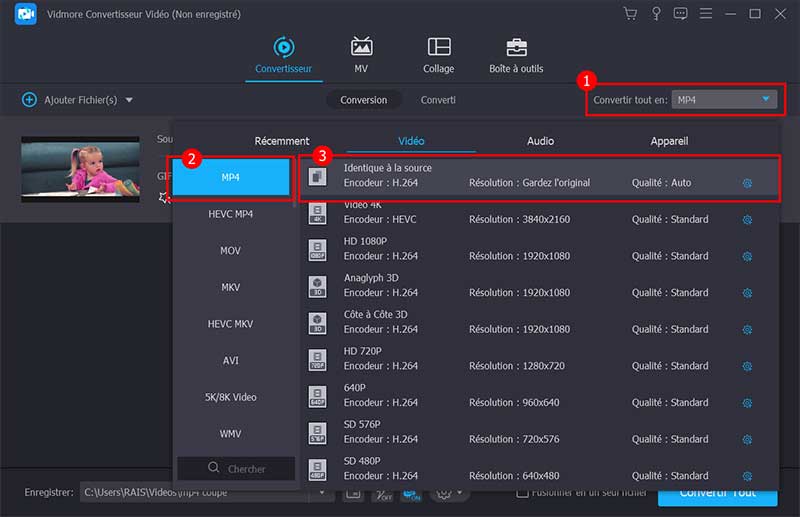Click the Chercher search field
The image size is (800, 517).
(236, 468)
